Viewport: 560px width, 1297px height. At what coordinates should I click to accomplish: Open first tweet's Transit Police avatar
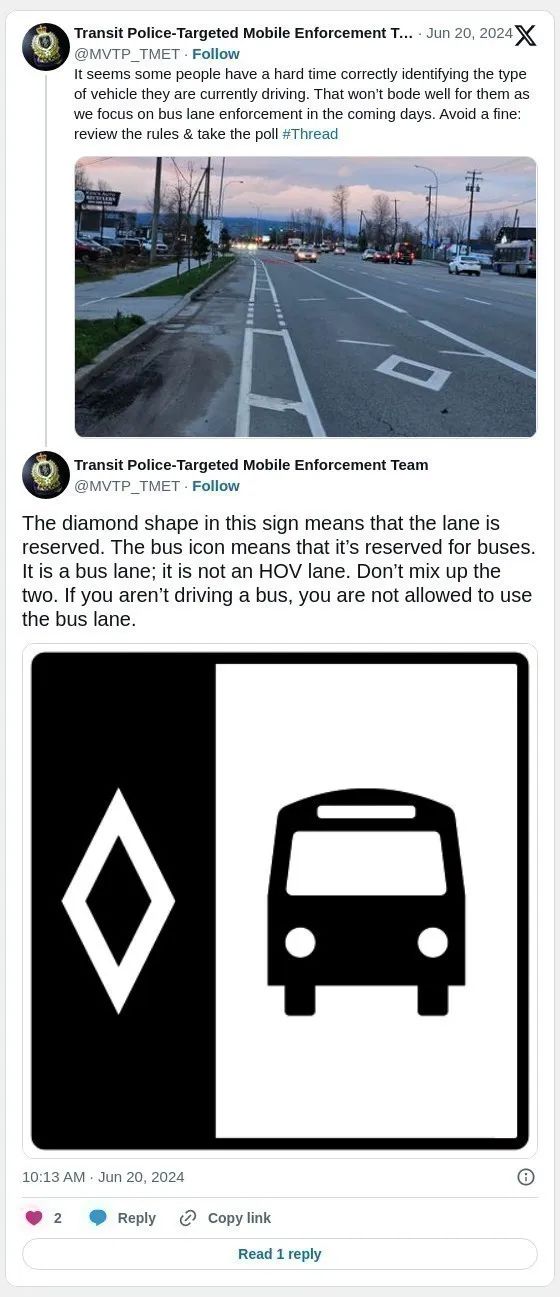coord(46,47)
